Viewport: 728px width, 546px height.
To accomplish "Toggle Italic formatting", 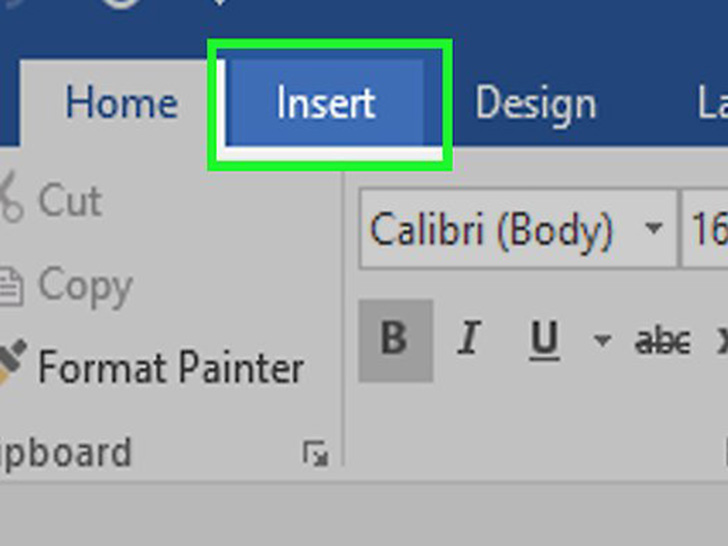I will [x=468, y=340].
